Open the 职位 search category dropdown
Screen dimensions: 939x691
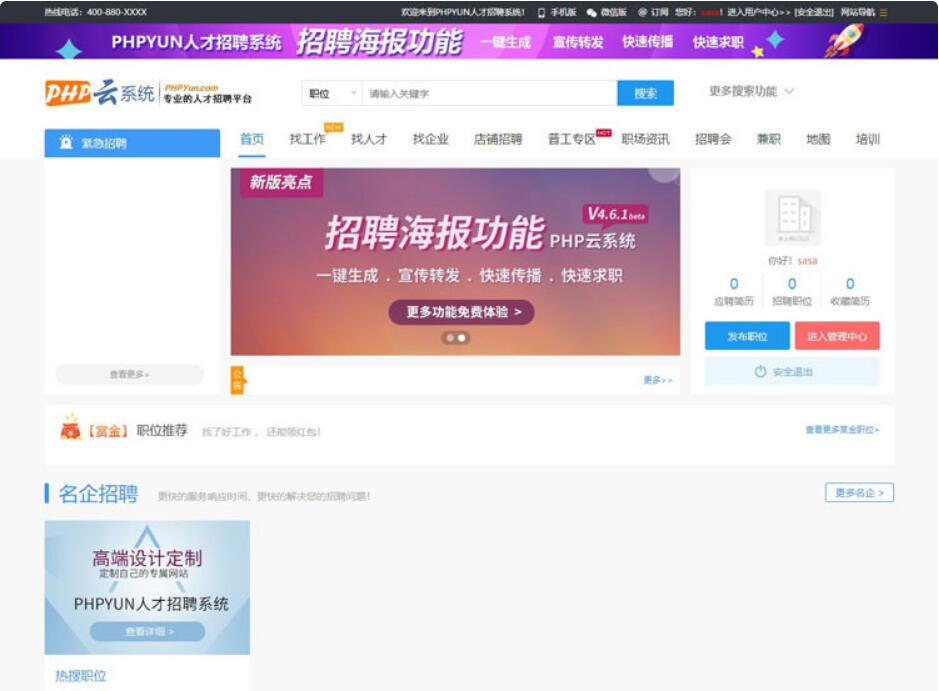330,91
